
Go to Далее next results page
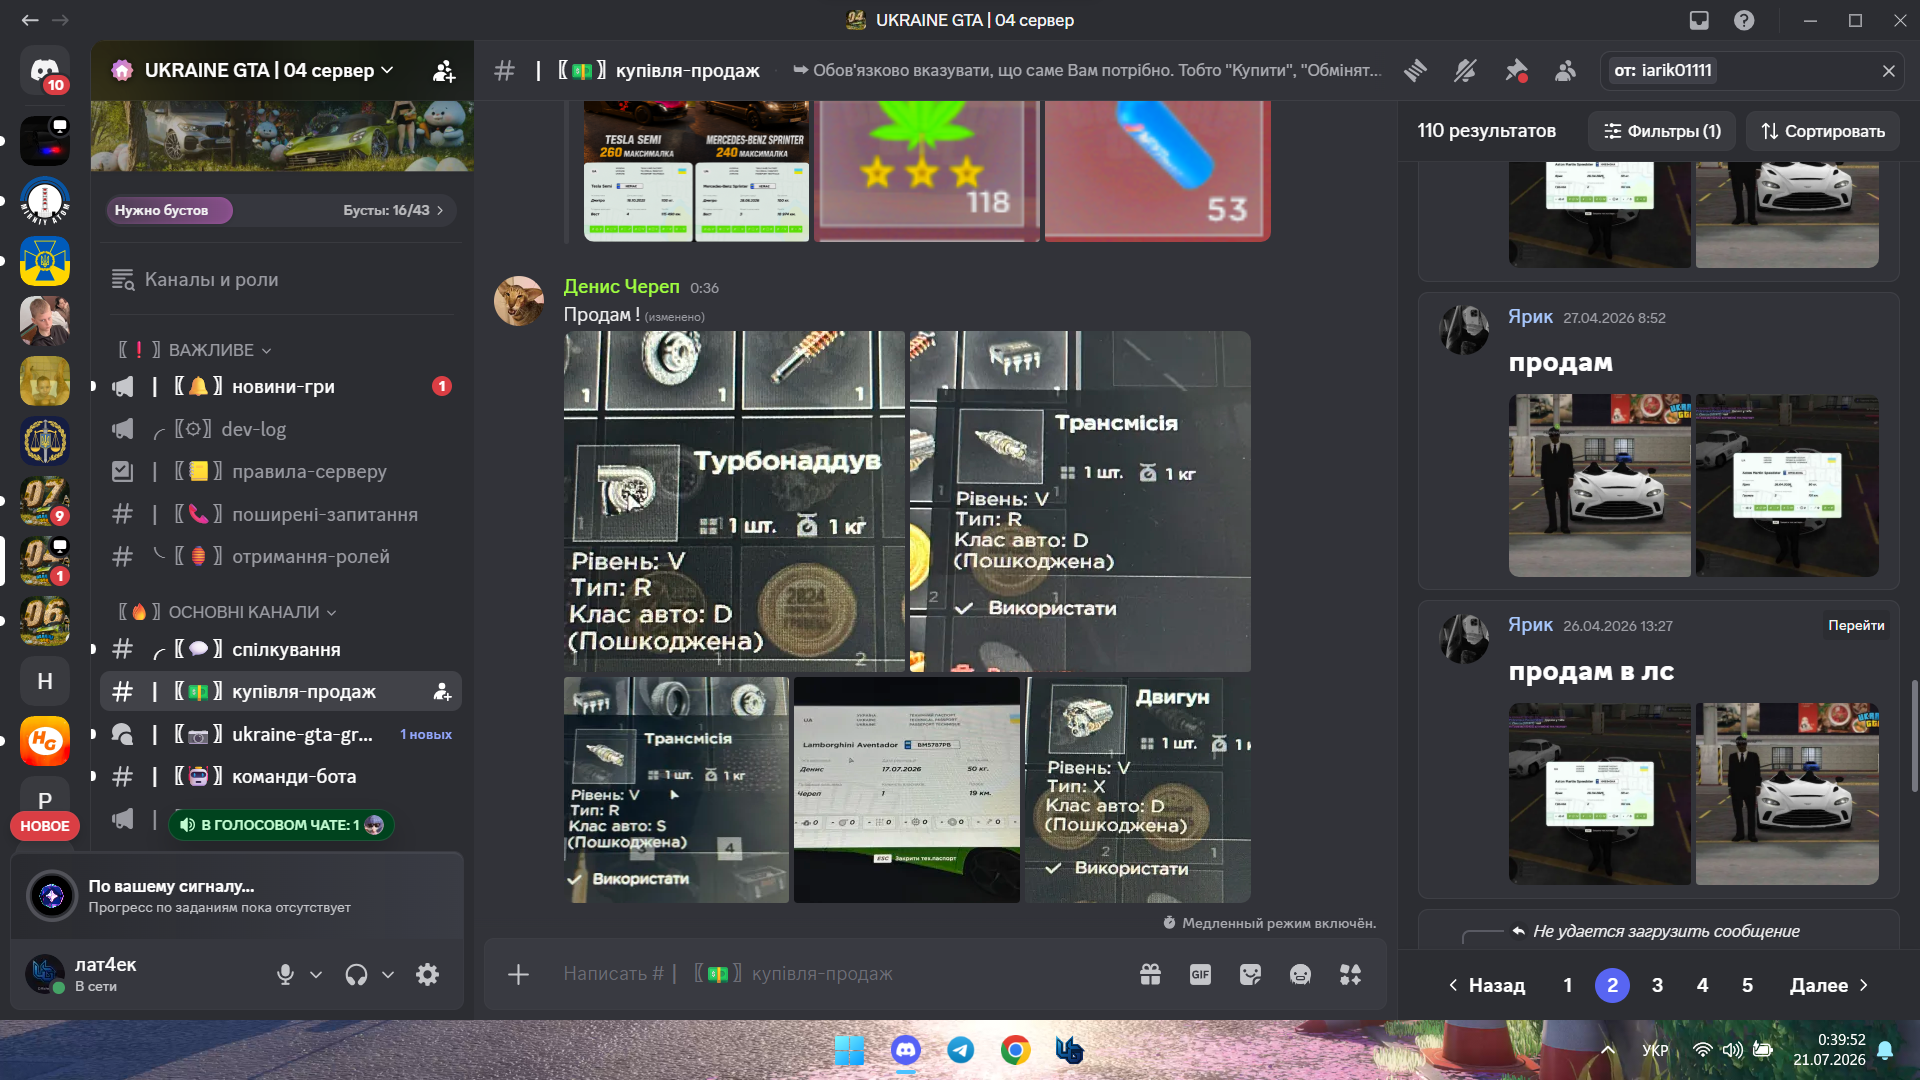pyautogui.click(x=1829, y=986)
